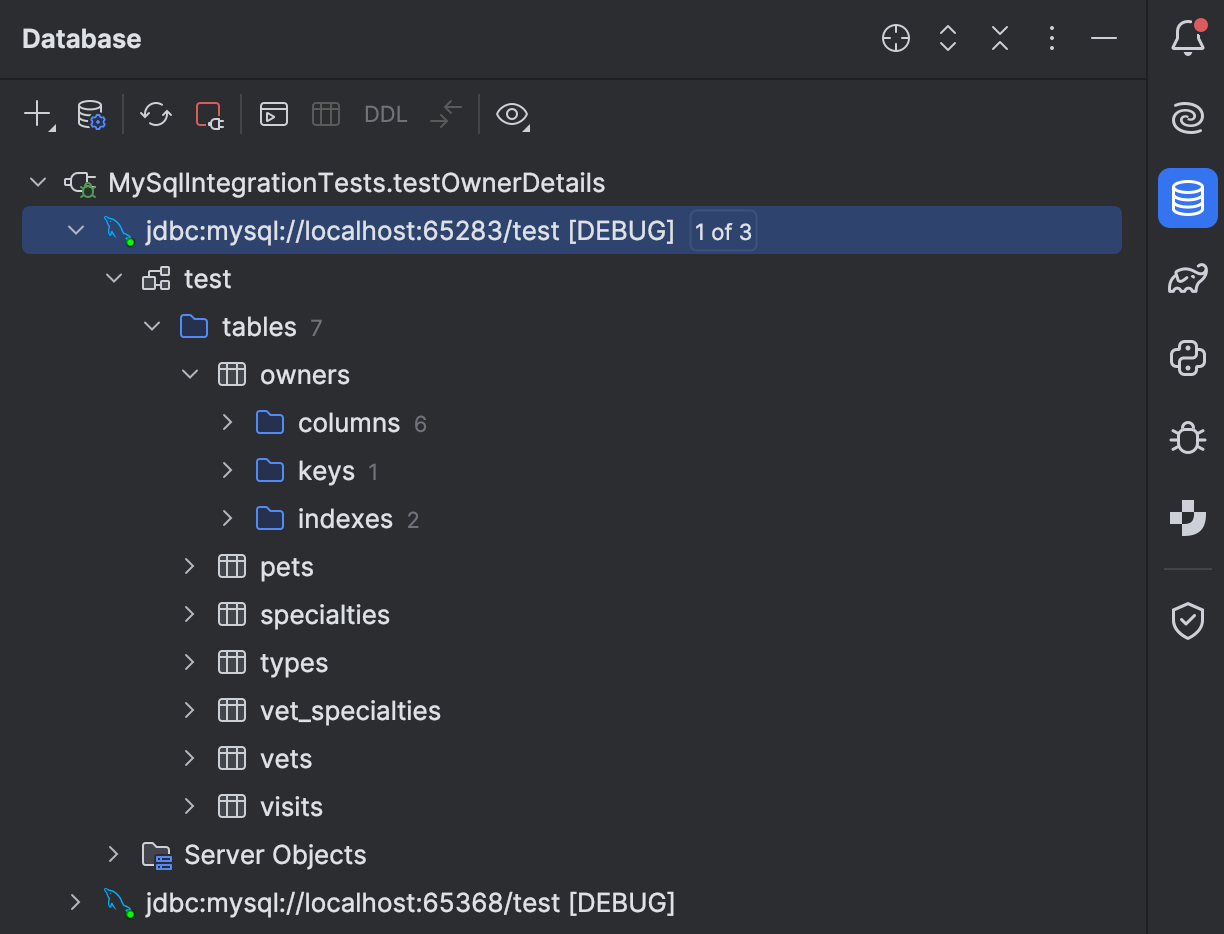Click the Collapse All button
1224x934 pixels.
[x=999, y=38]
